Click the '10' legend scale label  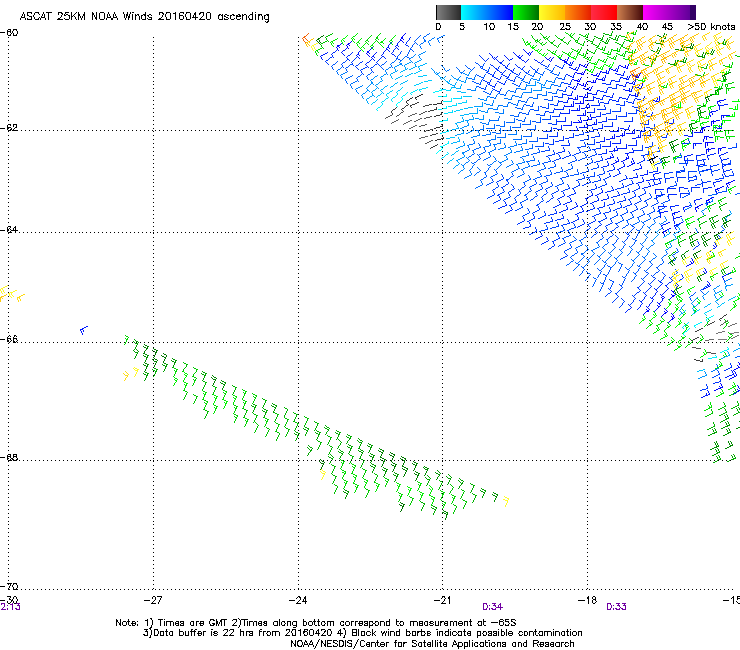(x=489, y=27)
